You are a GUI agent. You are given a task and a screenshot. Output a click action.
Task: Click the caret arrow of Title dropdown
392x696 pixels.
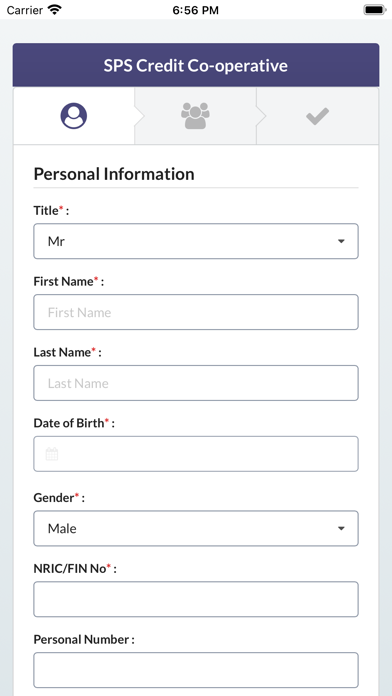tap(341, 241)
